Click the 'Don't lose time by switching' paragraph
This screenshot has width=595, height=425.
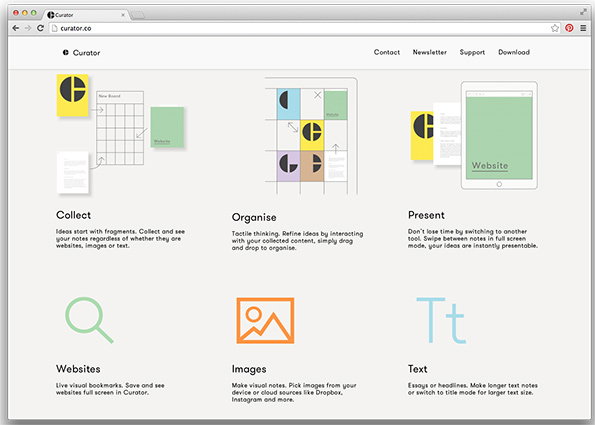(473, 239)
